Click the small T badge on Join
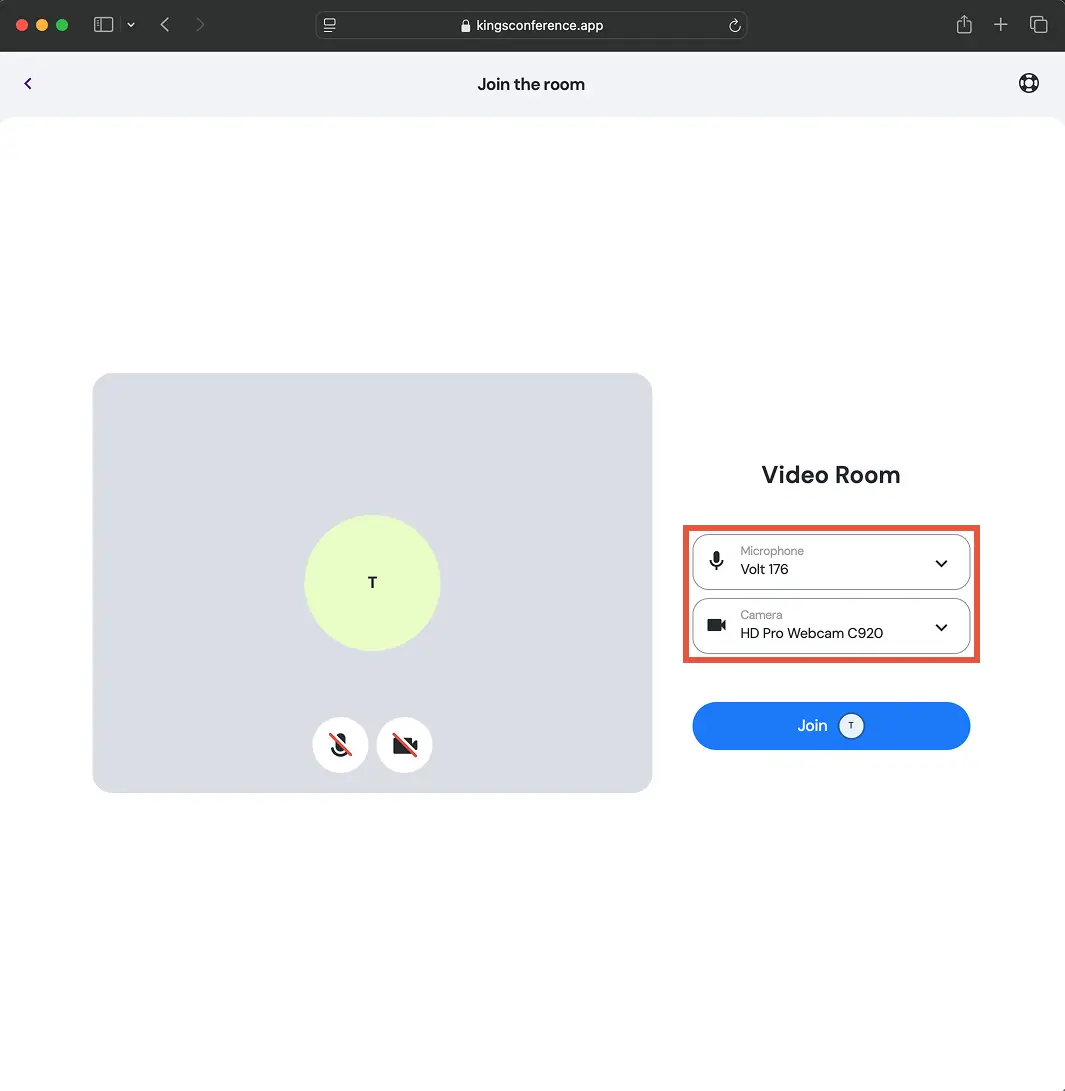1065x1091 pixels. coord(851,726)
